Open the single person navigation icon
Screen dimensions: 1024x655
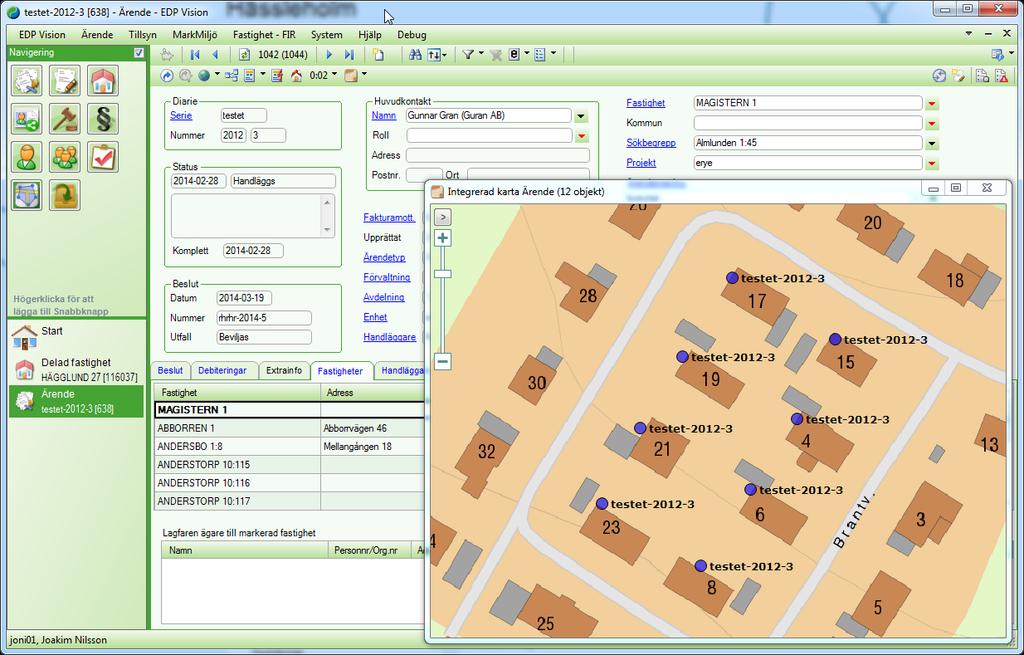click(x=27, y=157)
